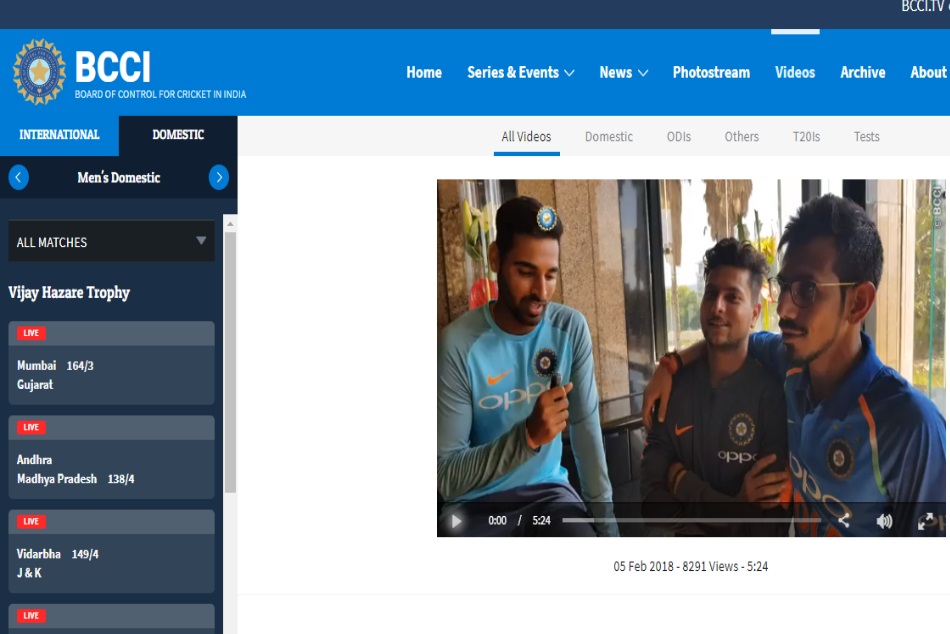Open the Photostream page
Screen dimensions: 950x634
(711, 72)
